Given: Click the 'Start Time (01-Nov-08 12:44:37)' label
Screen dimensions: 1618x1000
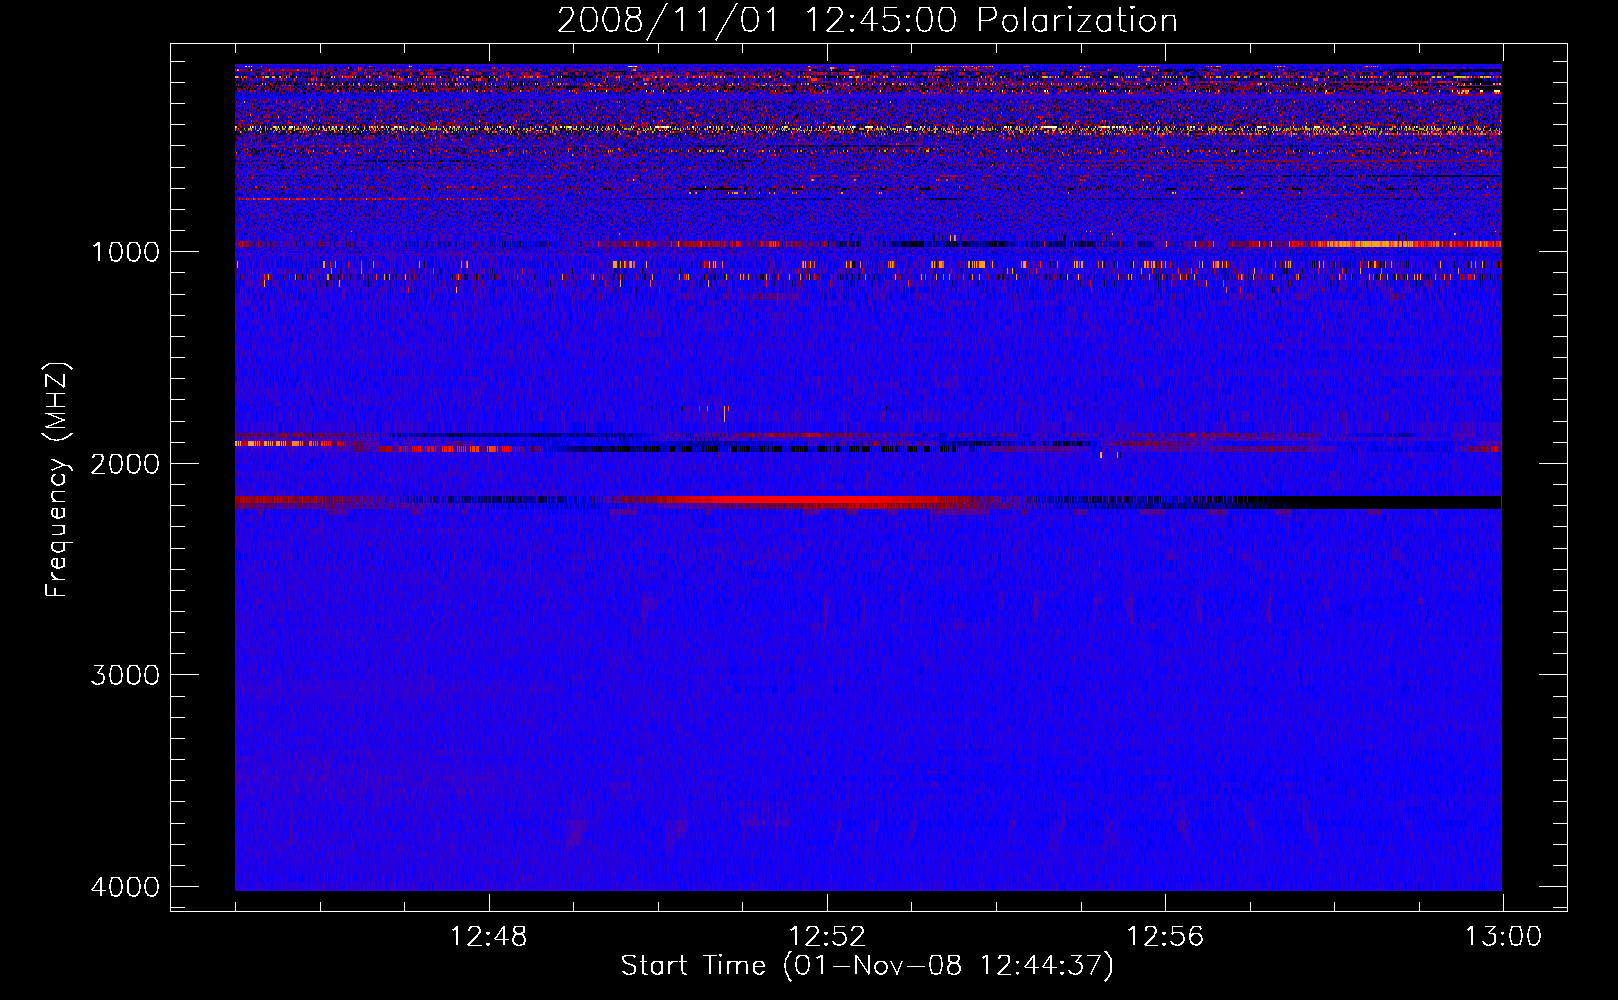Looking at the screenshot, I should 867,966.
